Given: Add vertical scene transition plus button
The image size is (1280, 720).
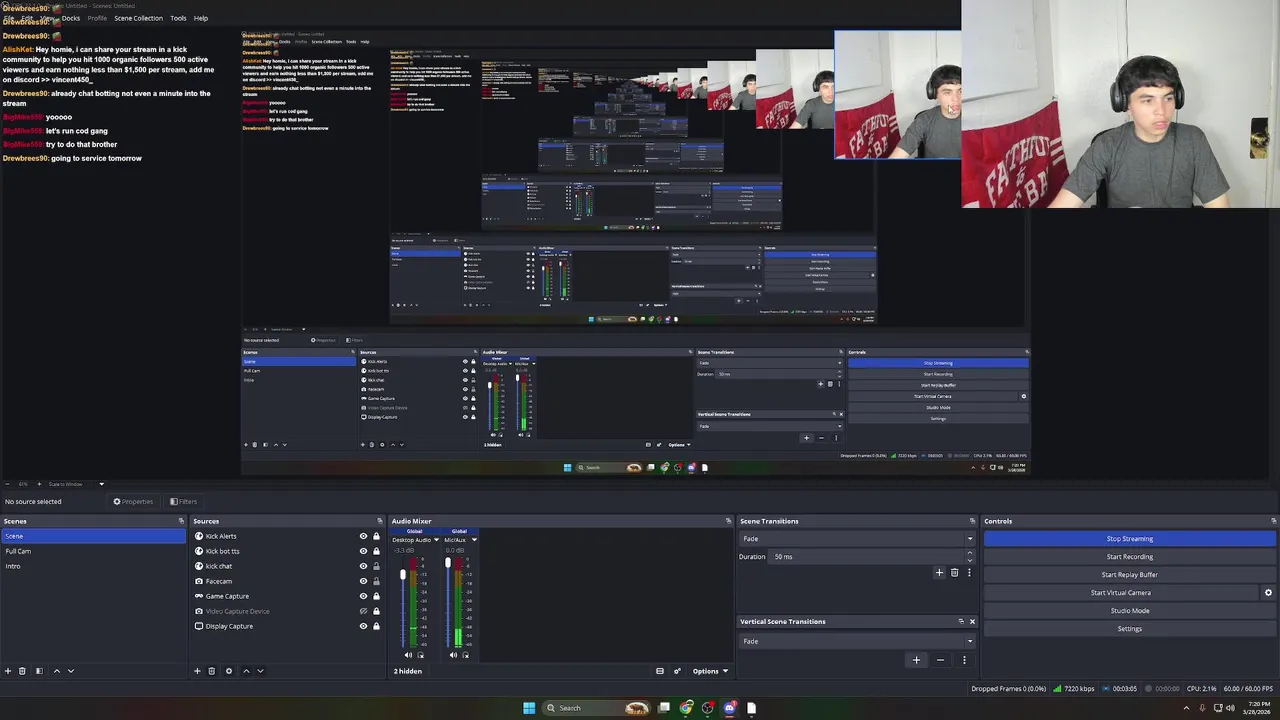Looking at the screenshot, I should [916, 660].
